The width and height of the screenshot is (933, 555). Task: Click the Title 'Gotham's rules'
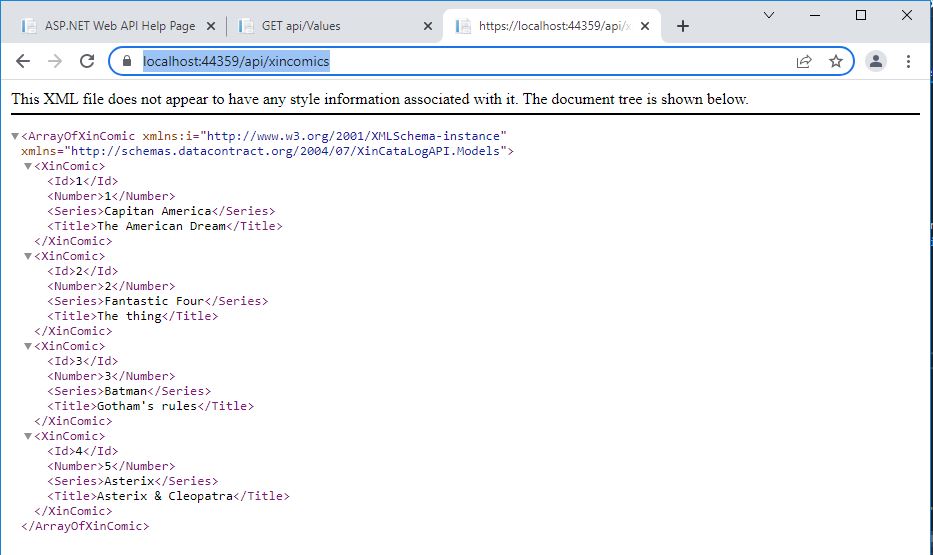(x=147, y=406)
